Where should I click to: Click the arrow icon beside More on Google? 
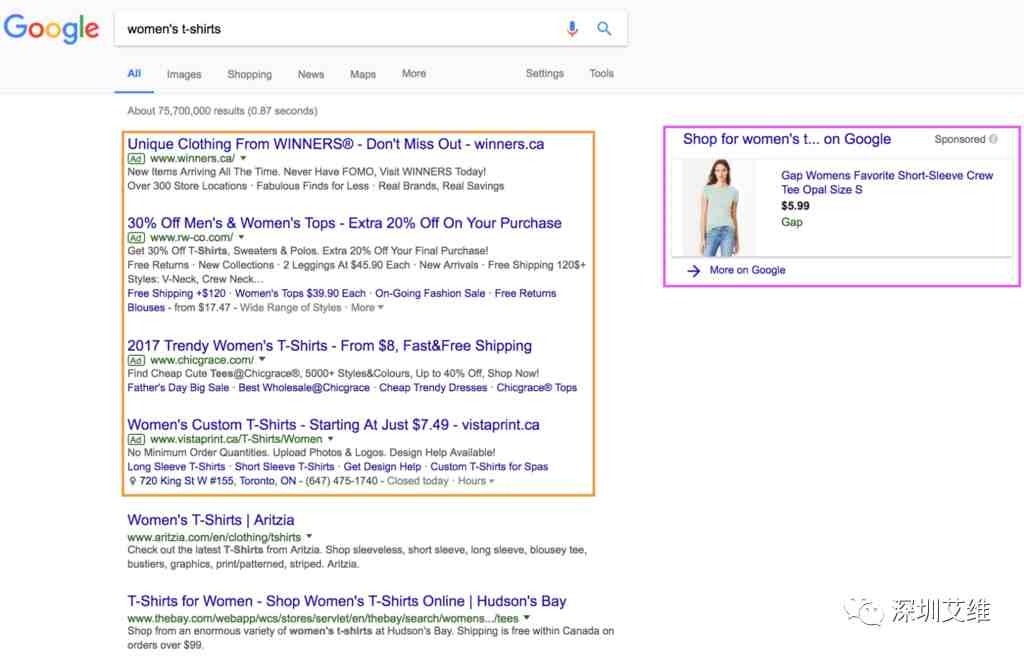pos(694,271)
